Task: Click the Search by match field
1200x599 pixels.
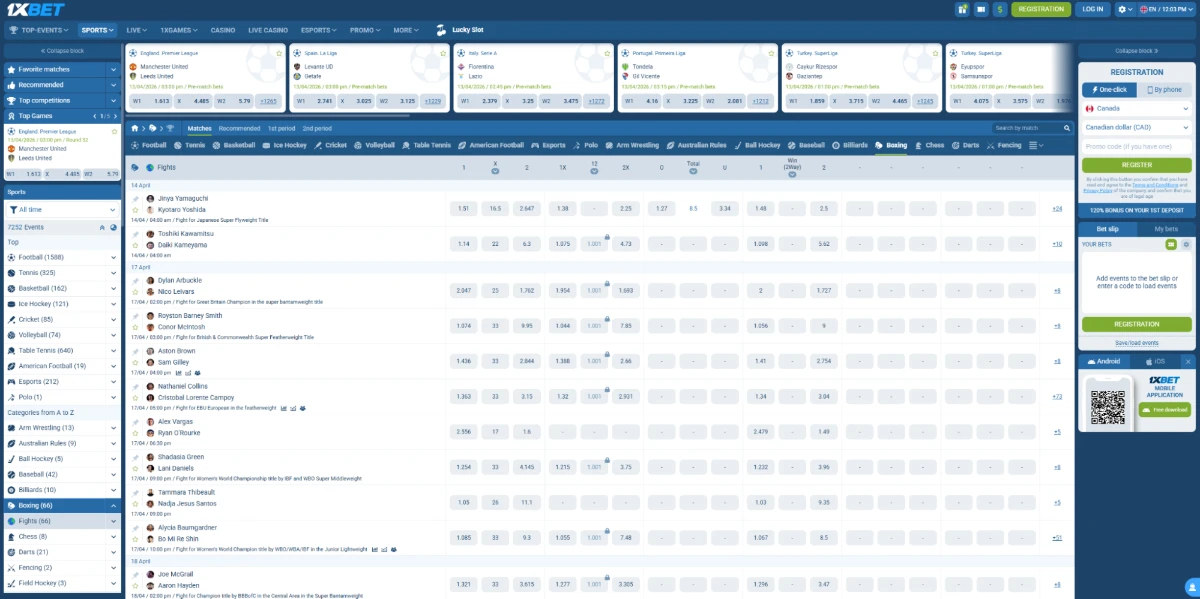Action: 1025,128
